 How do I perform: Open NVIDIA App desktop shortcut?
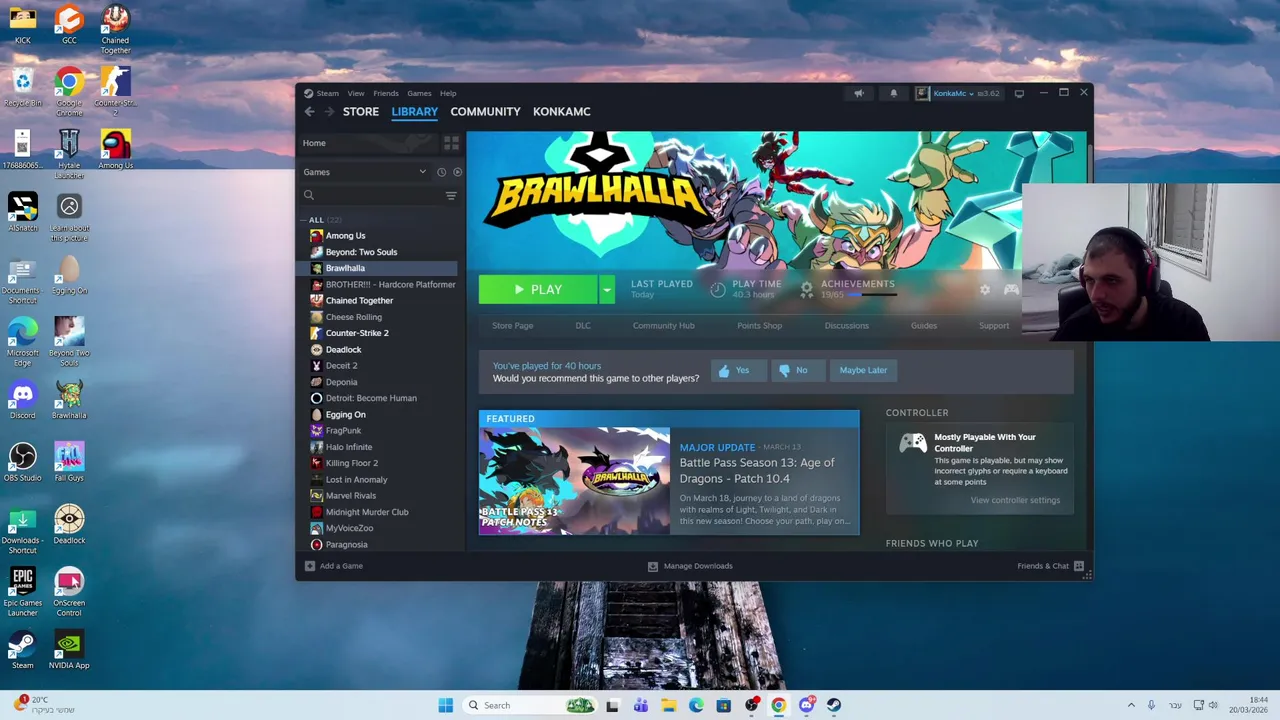[x=69, y=650]
